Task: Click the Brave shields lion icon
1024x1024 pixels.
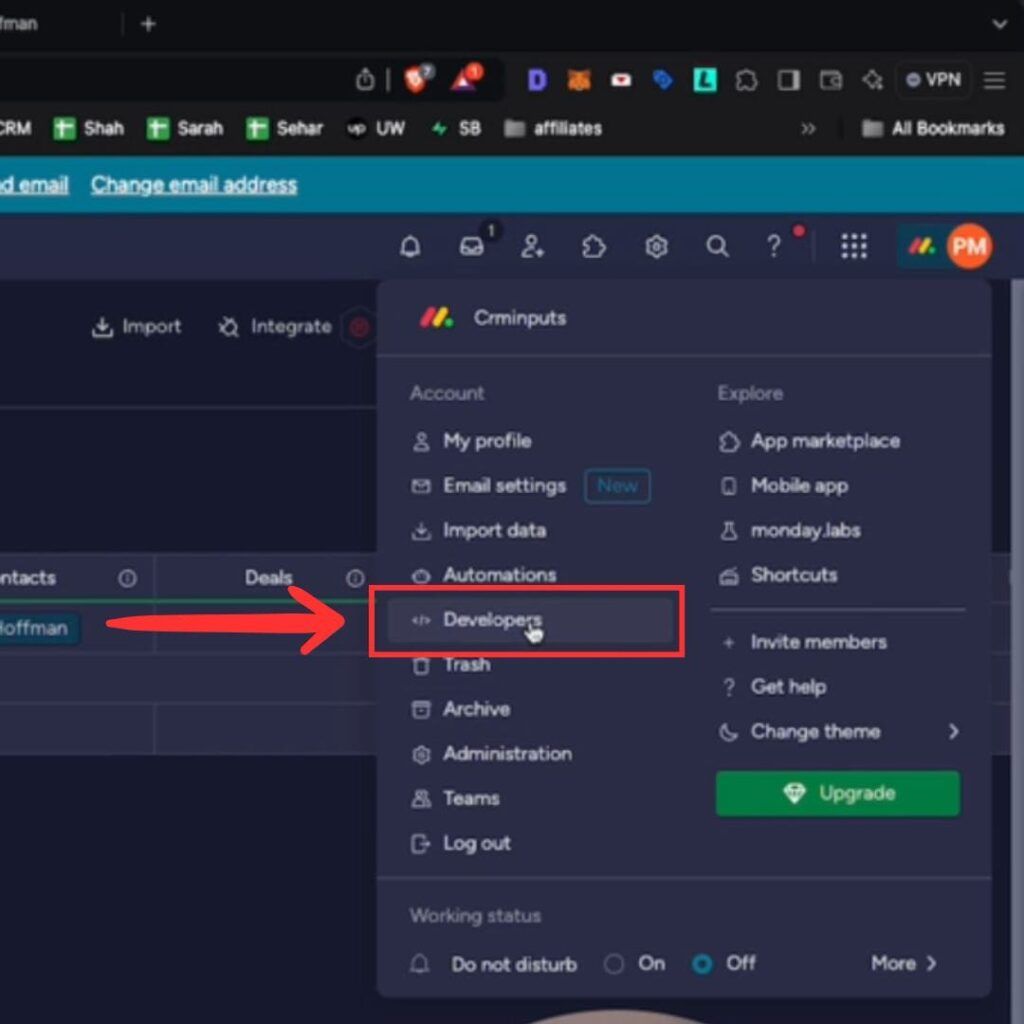Action: (x=416, y=80)
